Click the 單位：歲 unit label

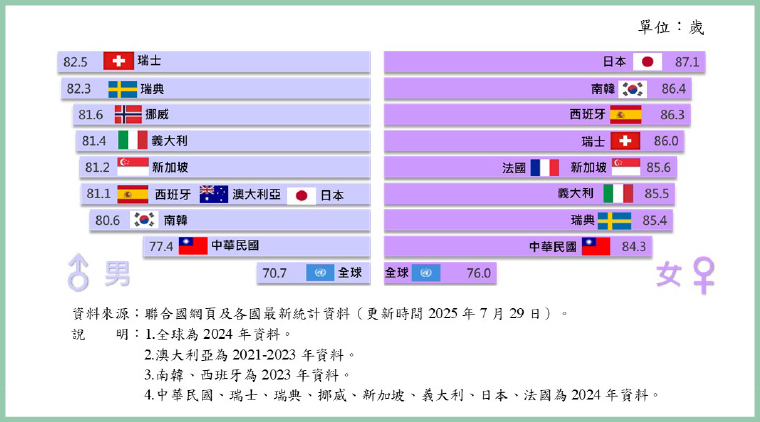(671, 28)
